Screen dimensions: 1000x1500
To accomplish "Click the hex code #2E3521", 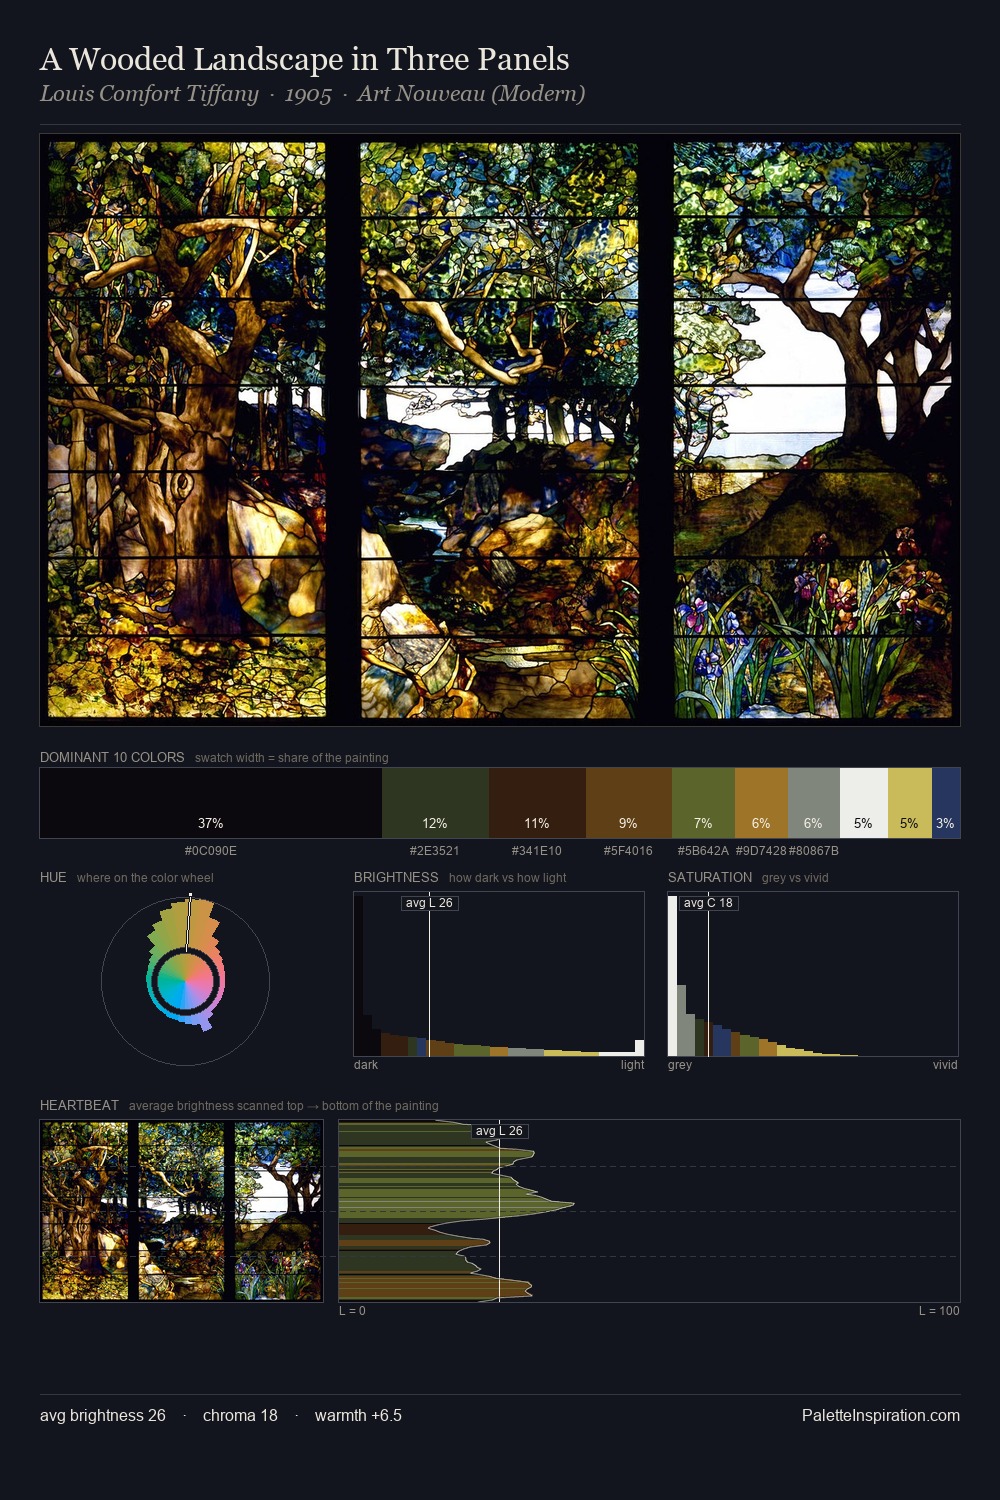I will (435, 851).
